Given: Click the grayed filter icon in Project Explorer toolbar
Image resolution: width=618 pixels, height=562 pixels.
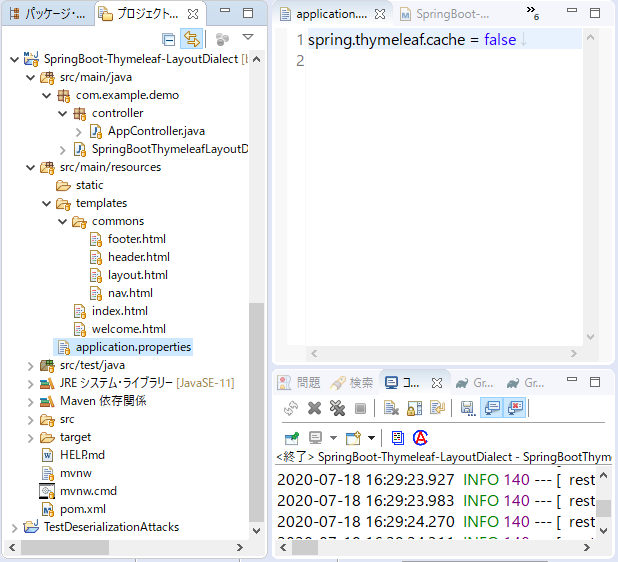Looking at the screenshot, I should coord(222,39).
